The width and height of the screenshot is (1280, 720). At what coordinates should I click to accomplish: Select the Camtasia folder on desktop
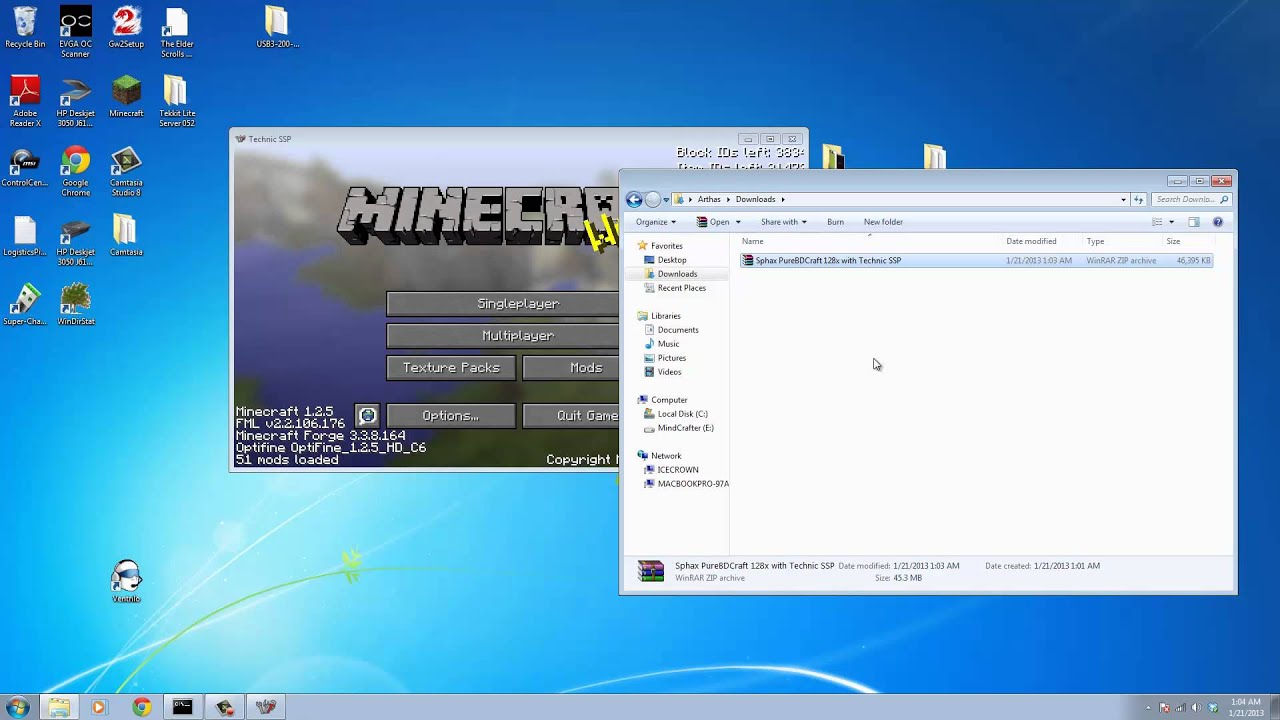tap(126, 237)
